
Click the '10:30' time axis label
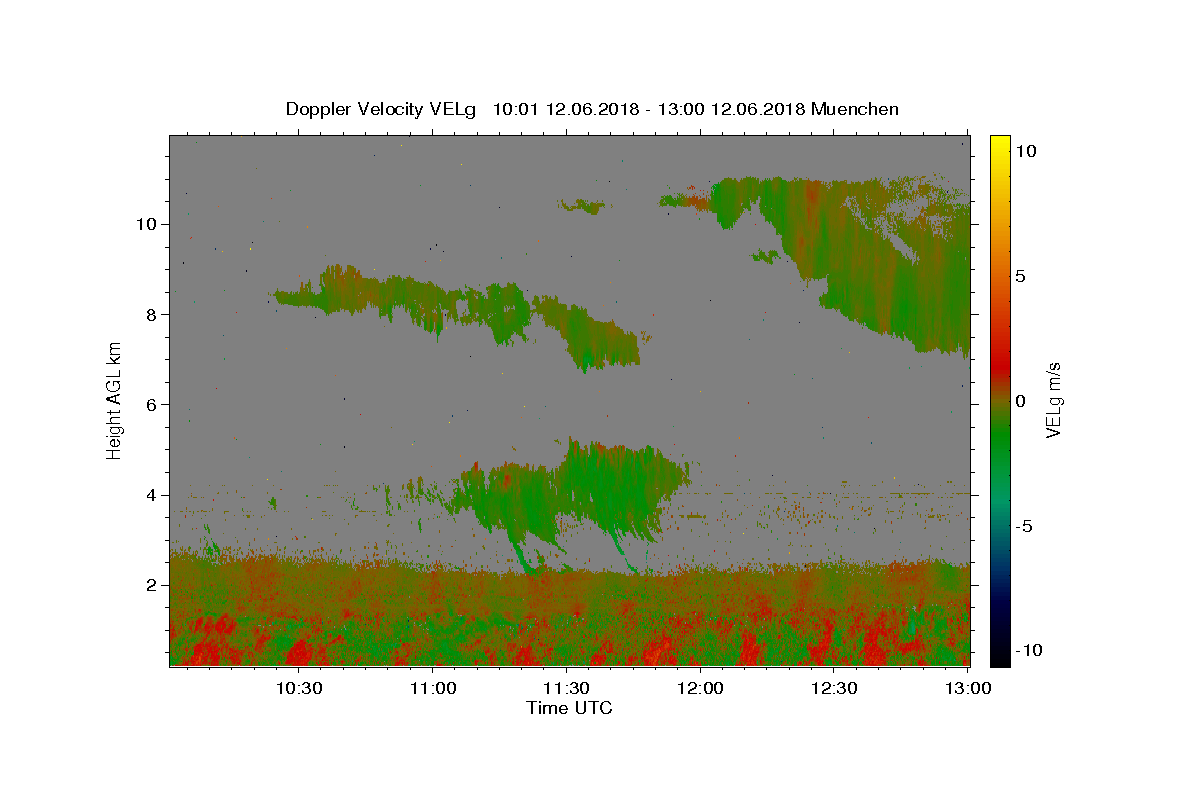[298, 688]
